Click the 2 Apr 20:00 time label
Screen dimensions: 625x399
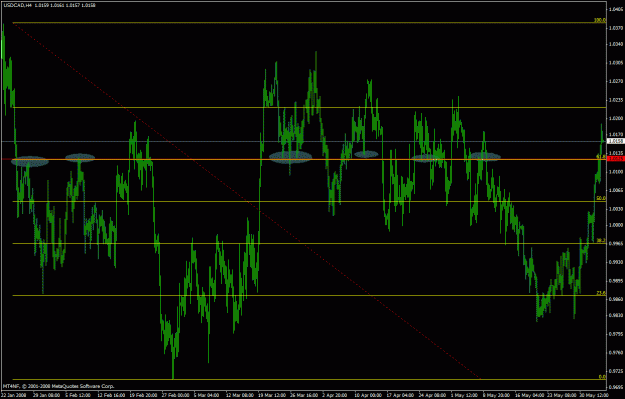(335, 395)
